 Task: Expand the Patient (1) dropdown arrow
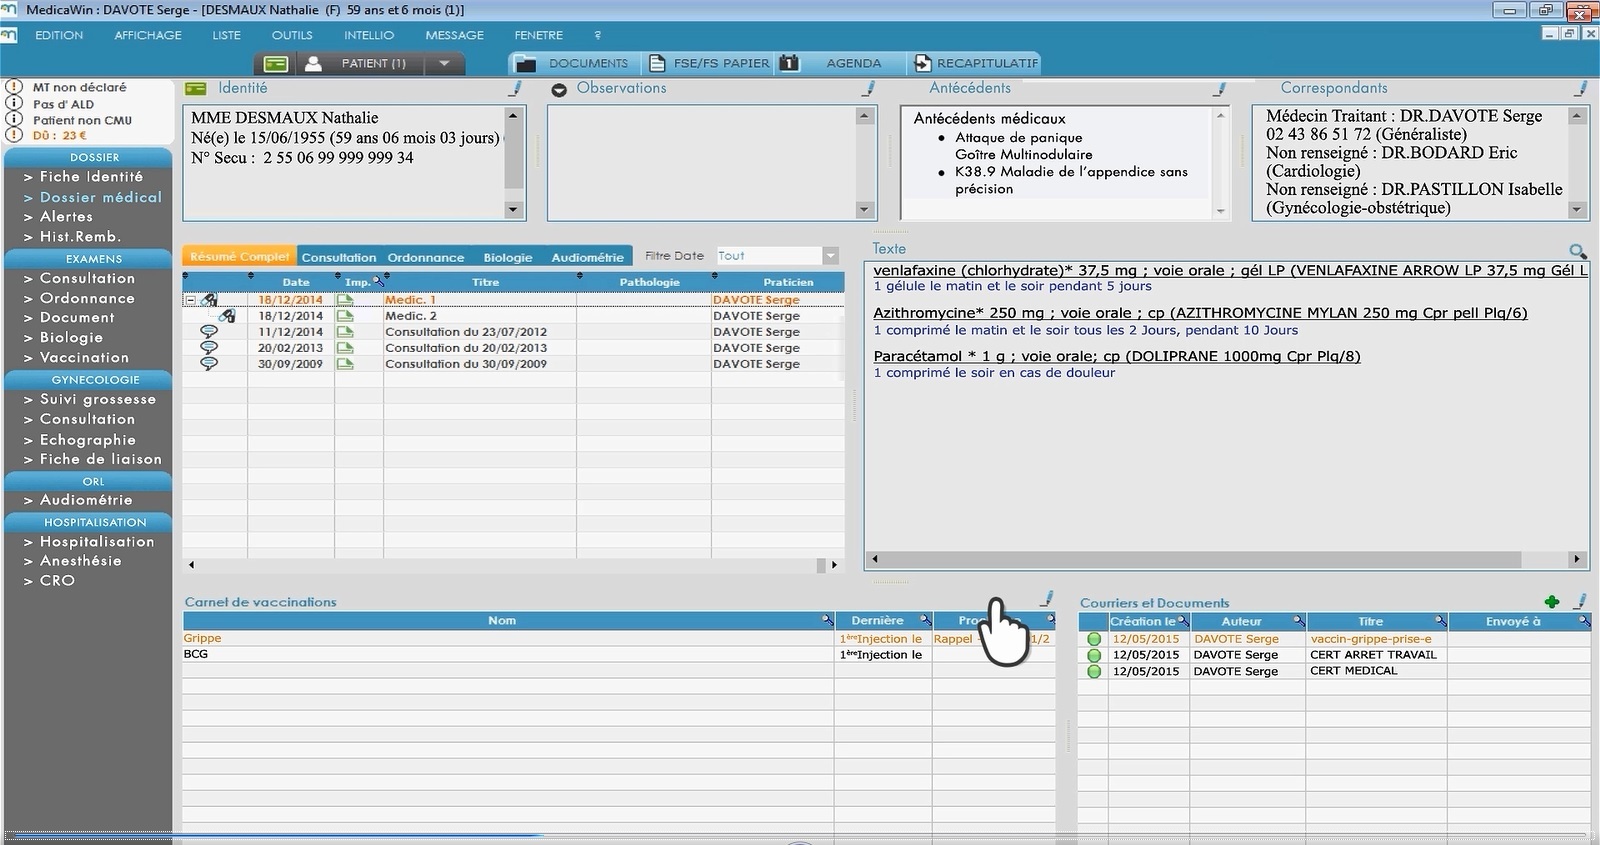pyautogui.click(x=444, y=63)
